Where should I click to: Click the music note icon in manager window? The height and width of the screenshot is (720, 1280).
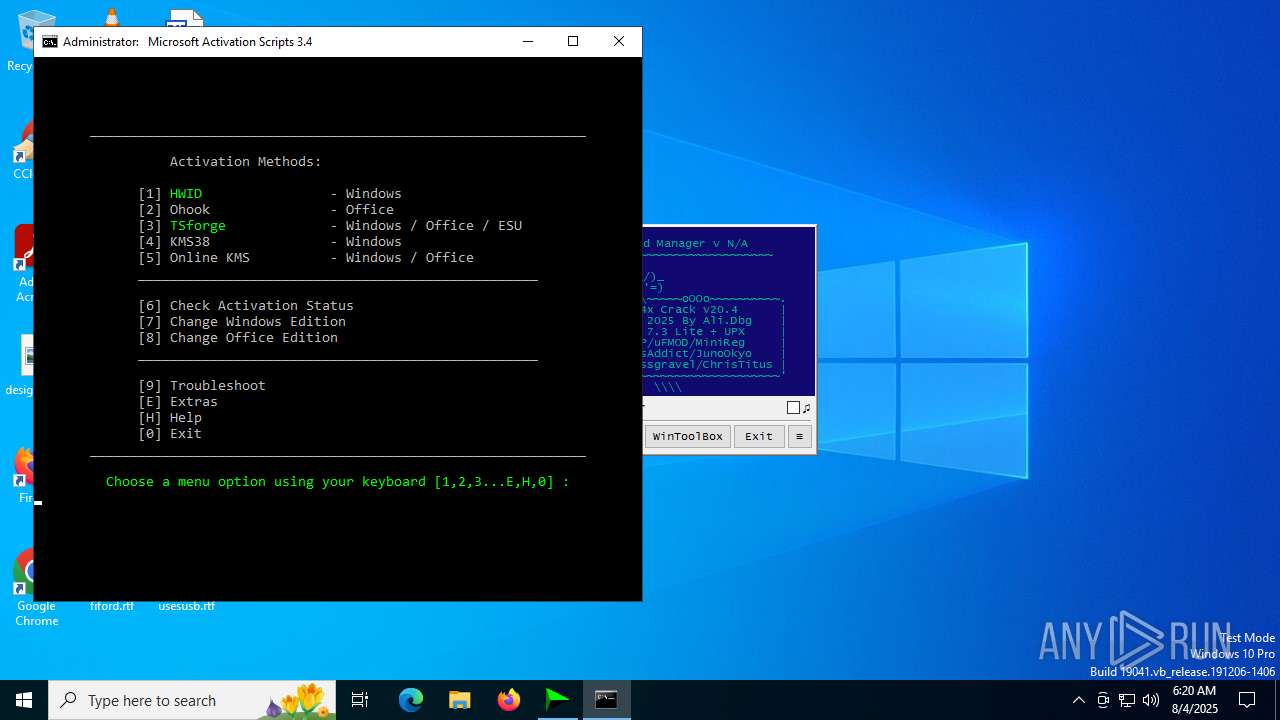[x=806, y=408]
